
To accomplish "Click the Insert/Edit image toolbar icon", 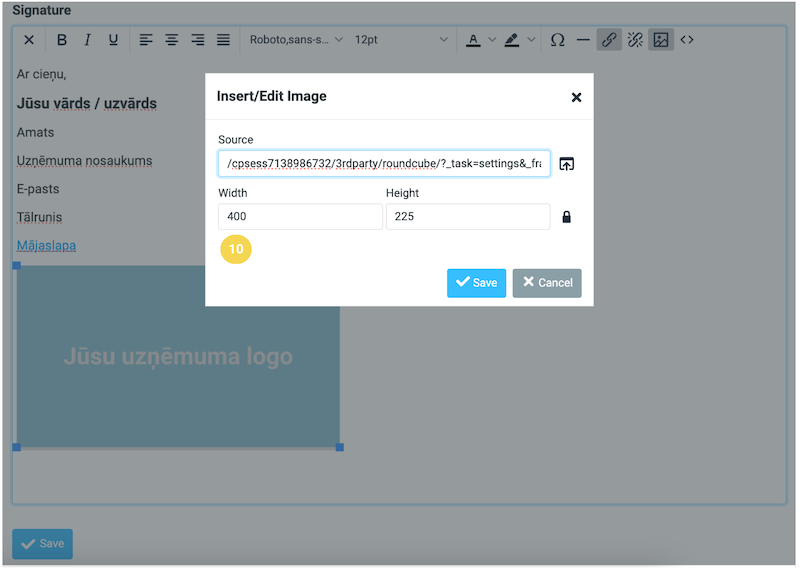I will (x=660, y=40).
